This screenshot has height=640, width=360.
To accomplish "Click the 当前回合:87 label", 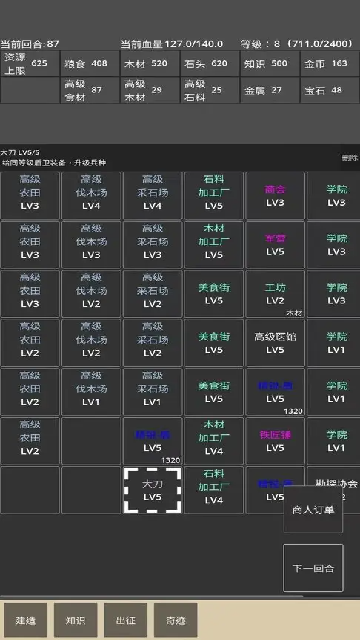I will [x=30, y=44].
